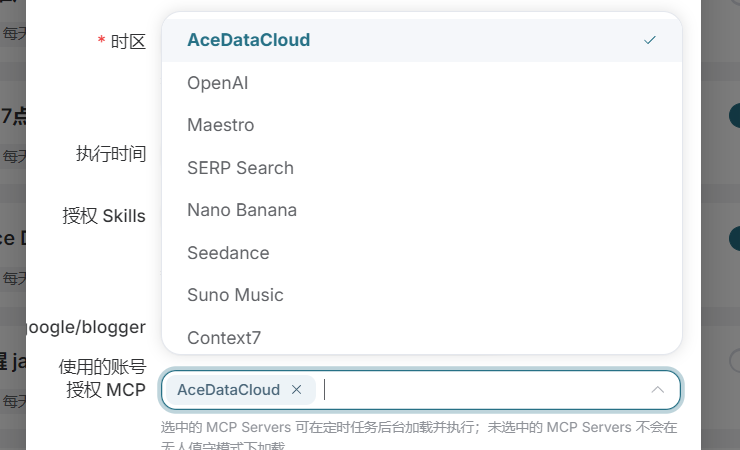The image size is (740, 450).
Task: Choose Seedance from the options
Action: pyautogui.click(x=421, y=253)
